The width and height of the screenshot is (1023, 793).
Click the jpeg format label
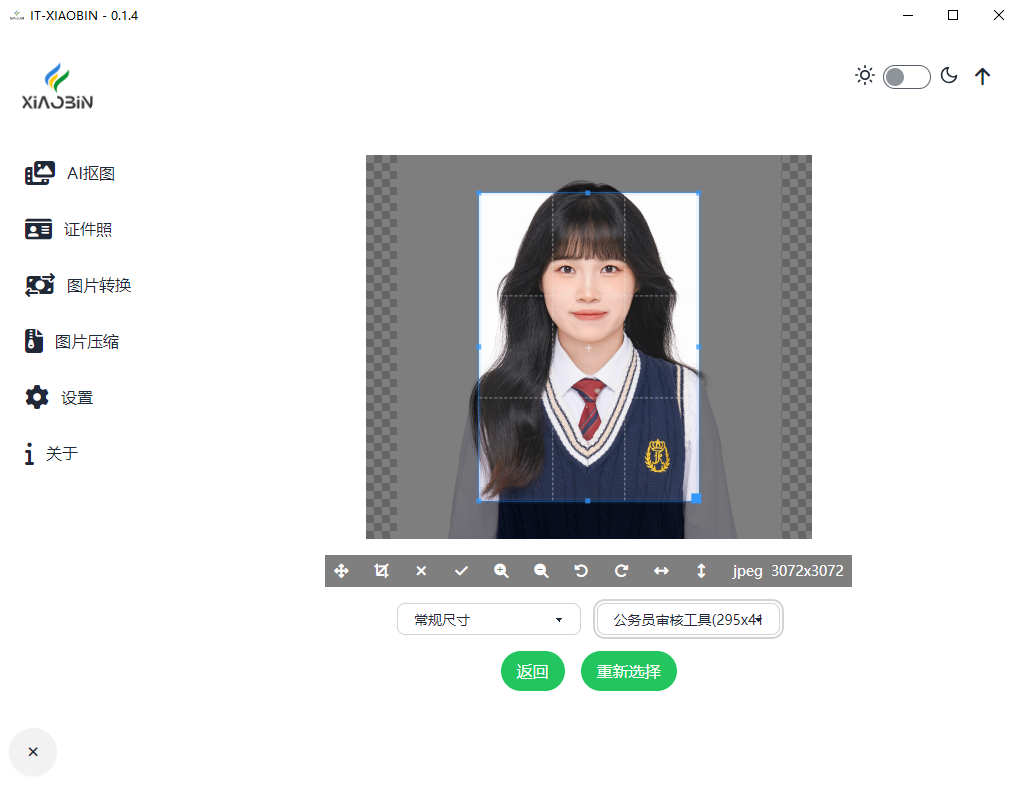point(748,571)
